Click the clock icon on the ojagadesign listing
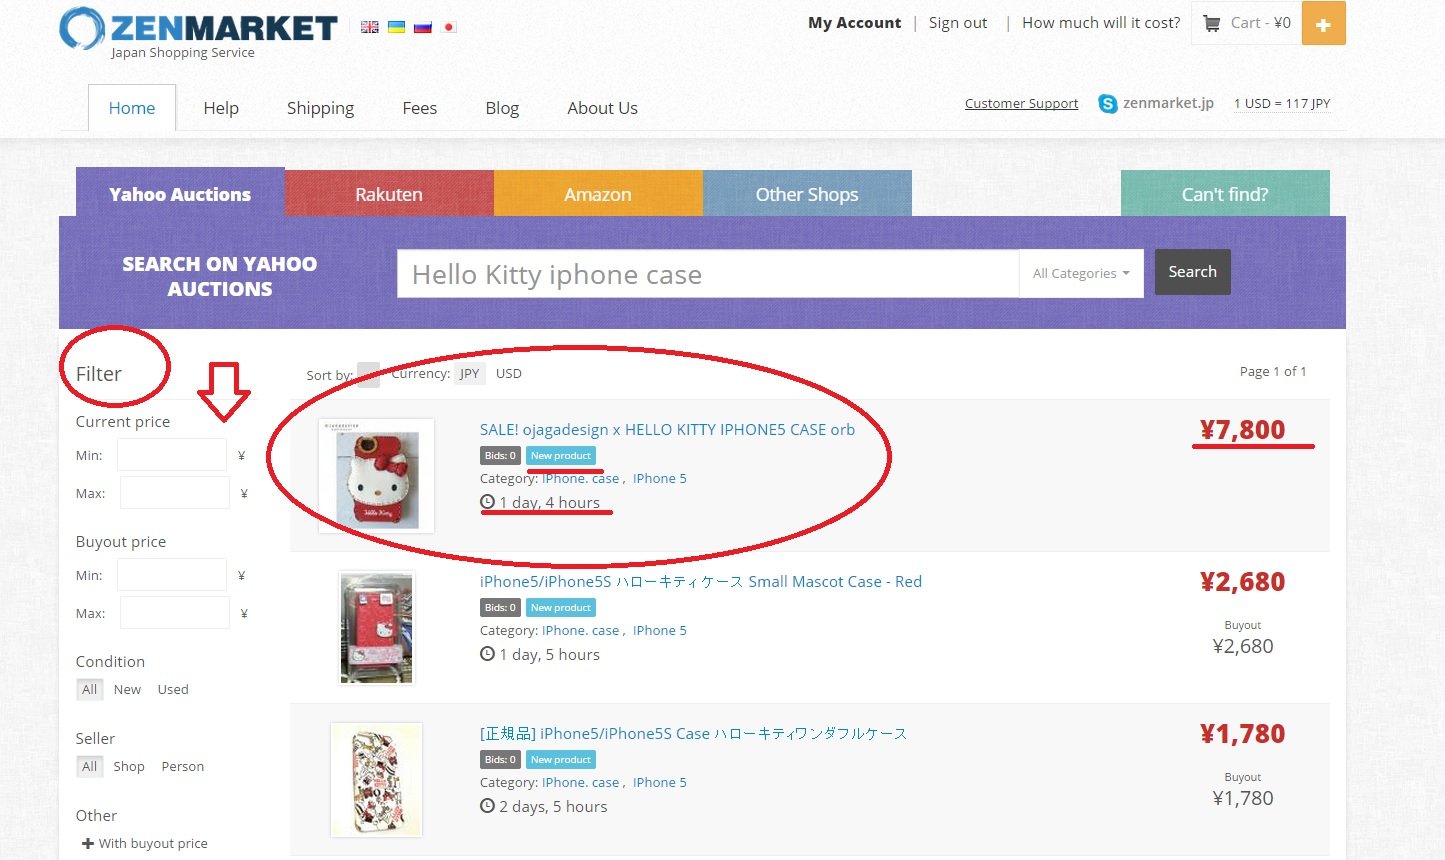Image resolution: width=1445 pixels, height=860 pixels. click(x=487, y=502)
